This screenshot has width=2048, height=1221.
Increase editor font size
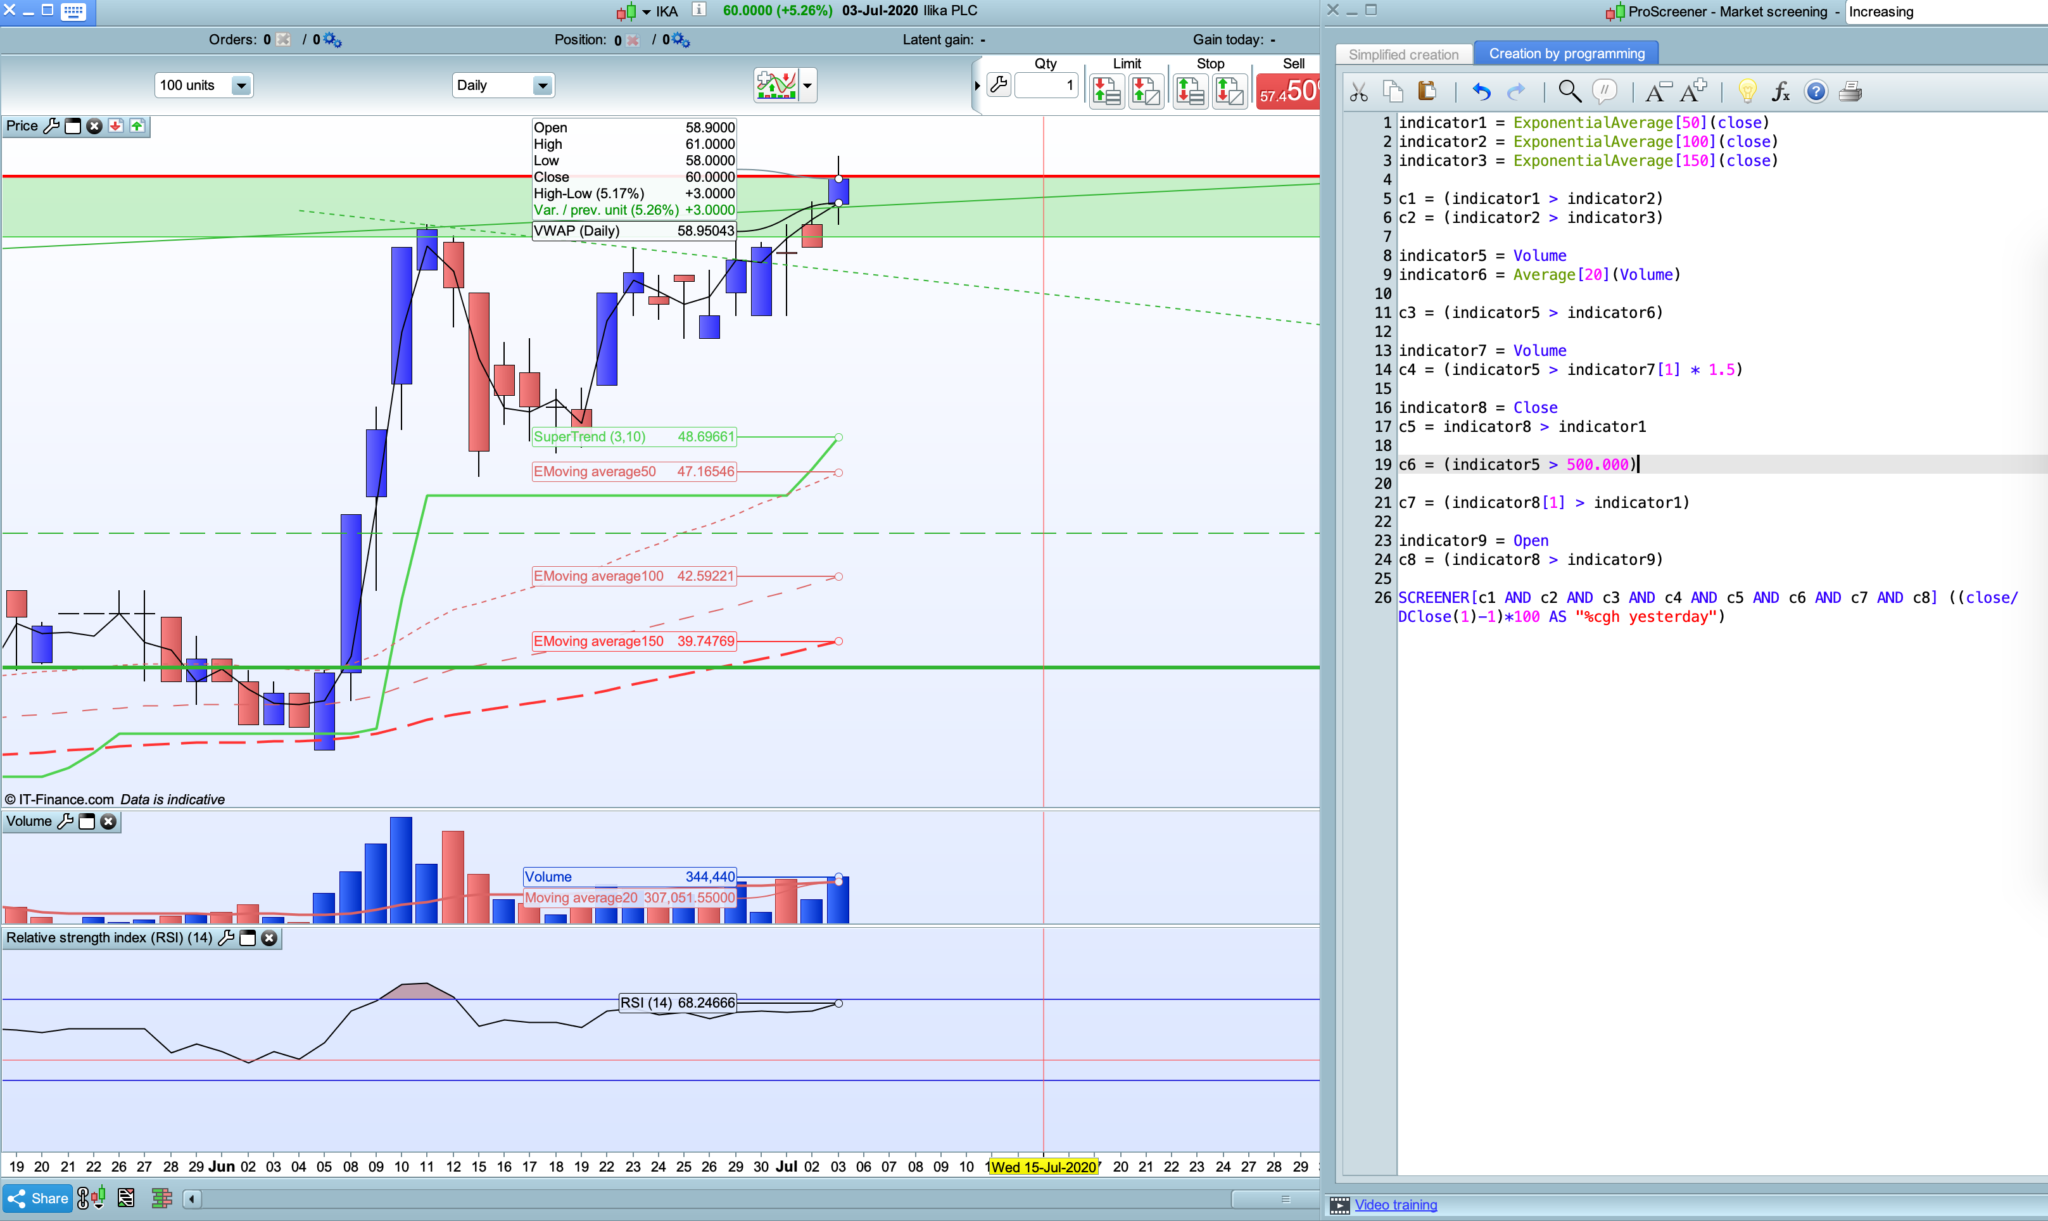point(1693,91)
